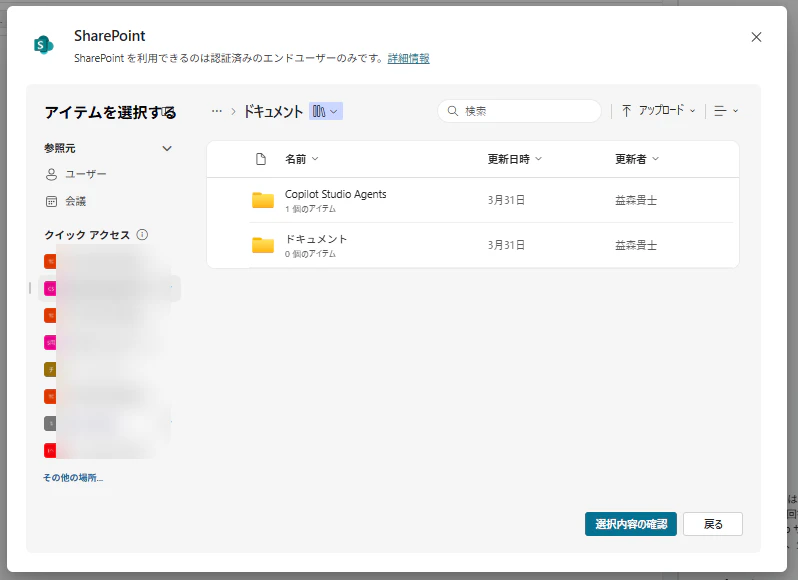
Task: Open the アップロード dropdown
Action: [659, 110]
